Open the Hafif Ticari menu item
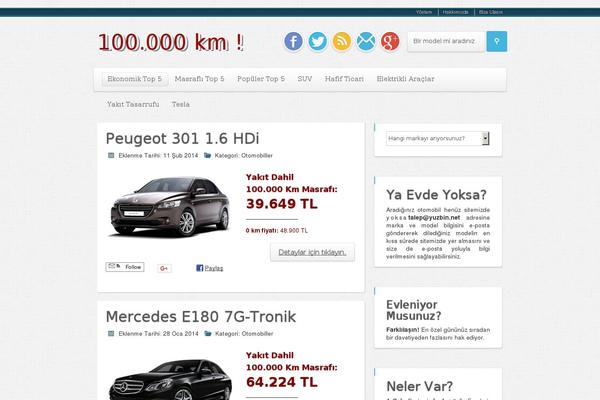 [344, 79]
